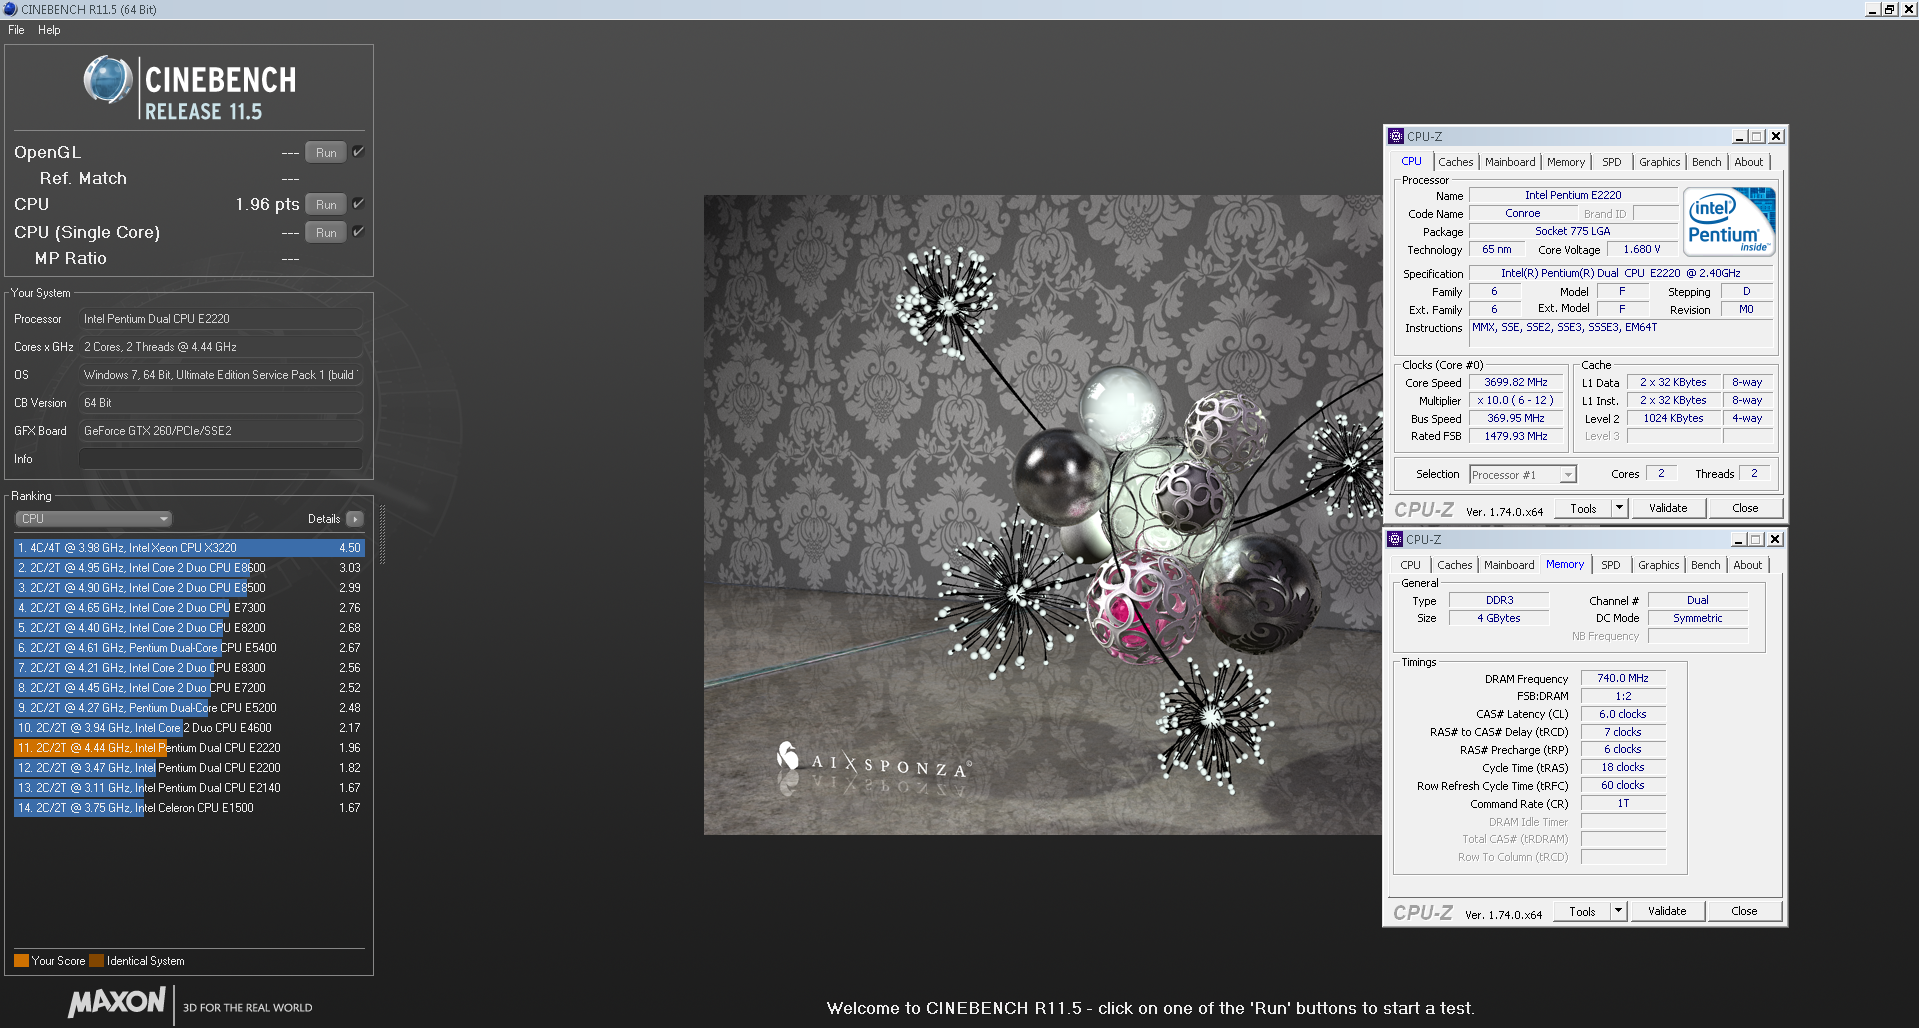This screenshot has width=1919, height=1028.
Task: Open Memory tab in upper CPU-Z window
Action: click(1565, 162)
